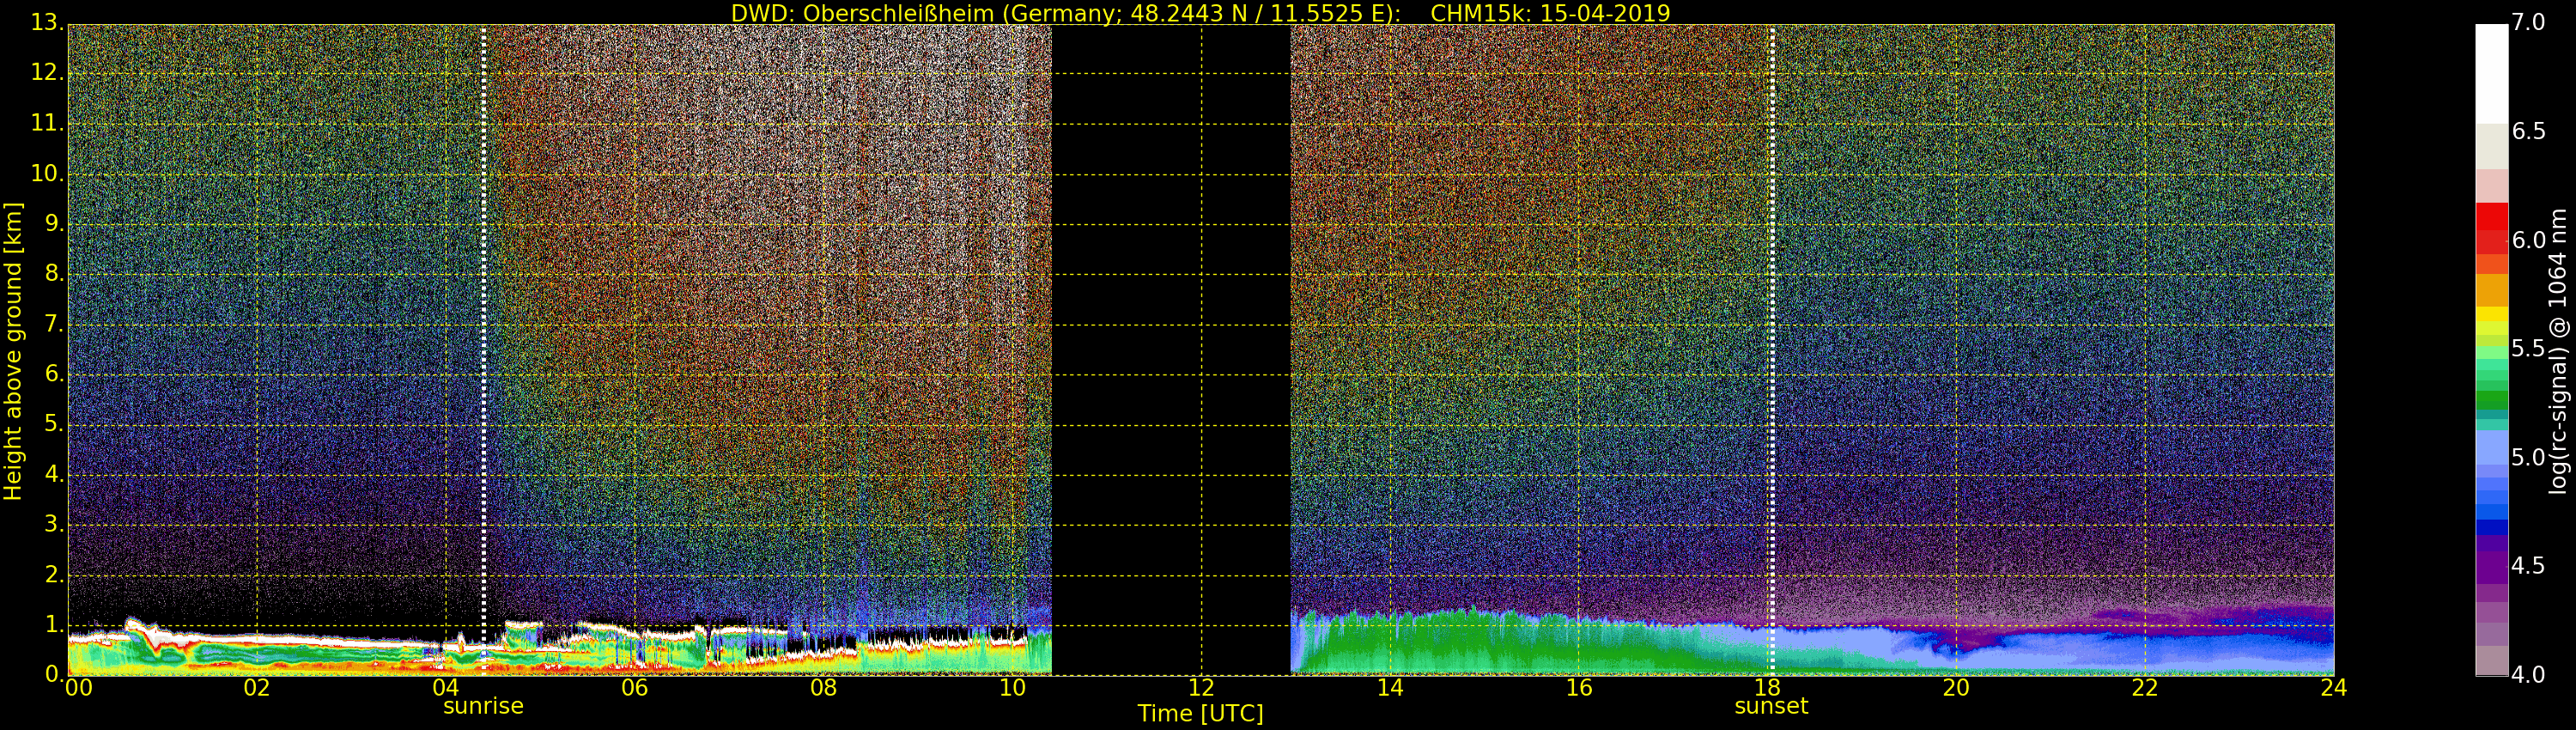Click the time axis tick label 10

click(x=1012, y=688)
